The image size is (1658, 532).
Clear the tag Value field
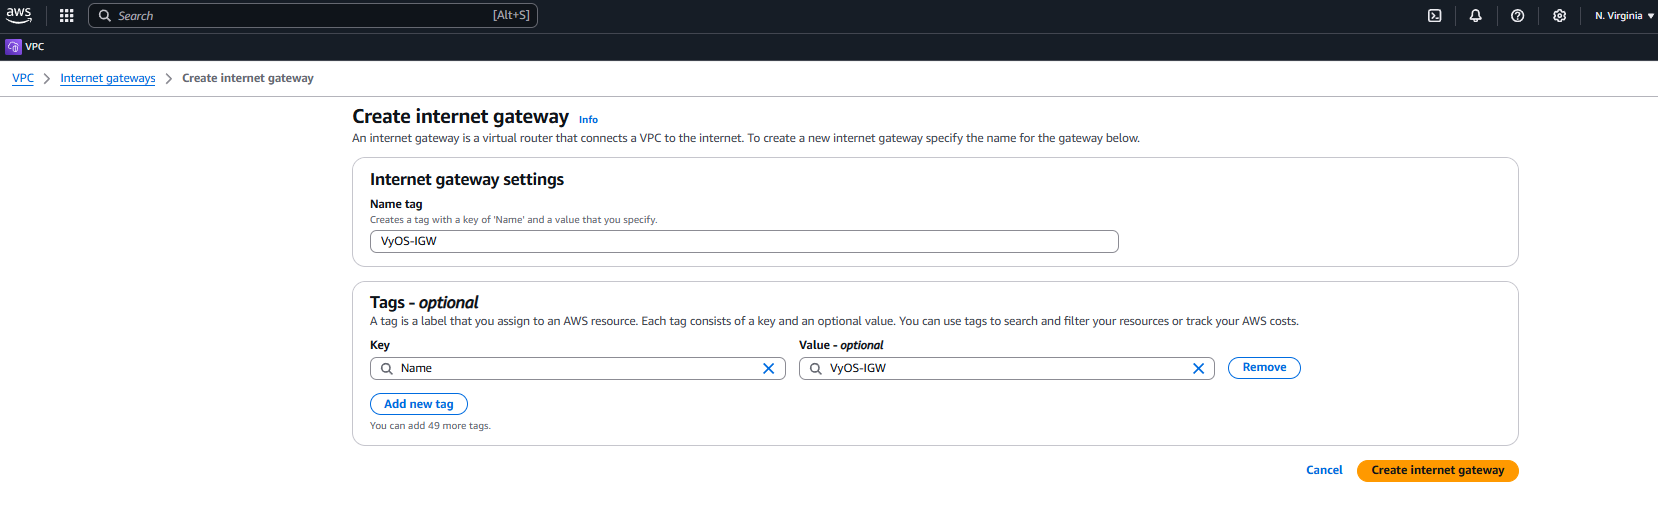pyautogui.click(x=1198, y=369)
